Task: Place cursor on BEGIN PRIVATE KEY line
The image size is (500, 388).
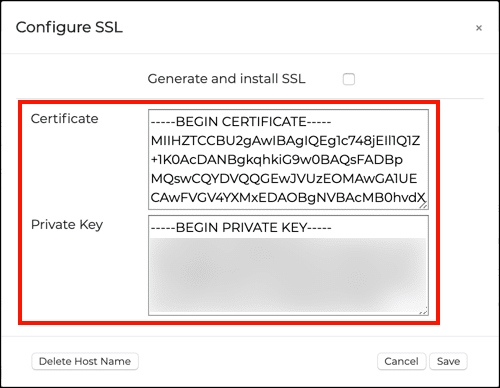Action: point(241,228)
